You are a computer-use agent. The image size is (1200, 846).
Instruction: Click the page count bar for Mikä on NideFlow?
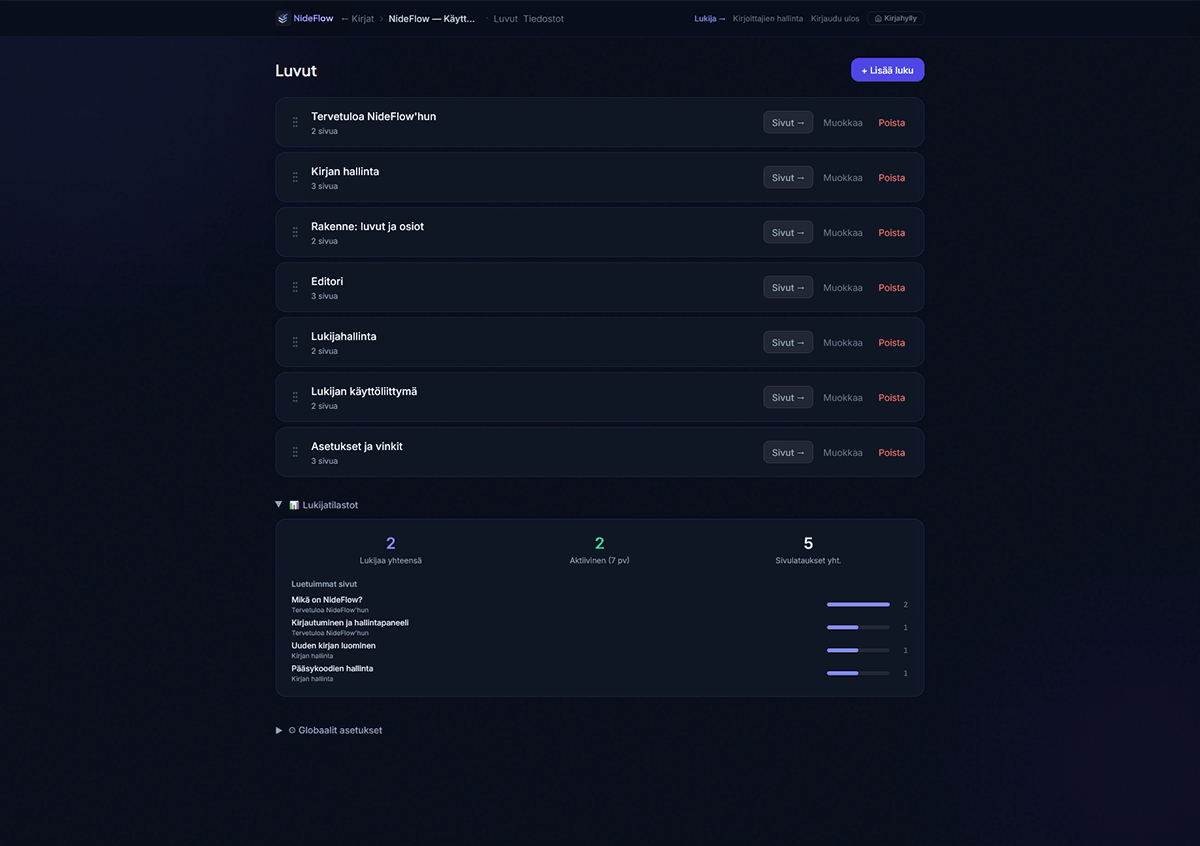(857, 604)
